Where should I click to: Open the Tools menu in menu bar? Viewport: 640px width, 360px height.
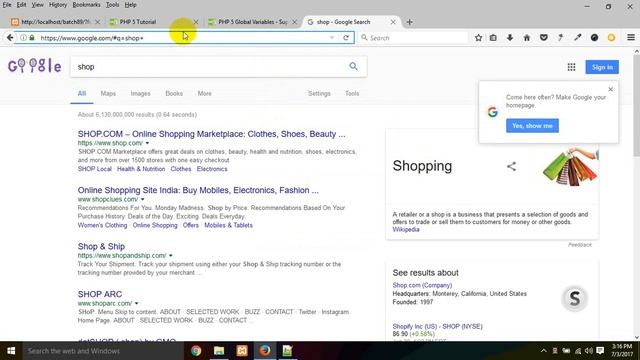(112, 5)
